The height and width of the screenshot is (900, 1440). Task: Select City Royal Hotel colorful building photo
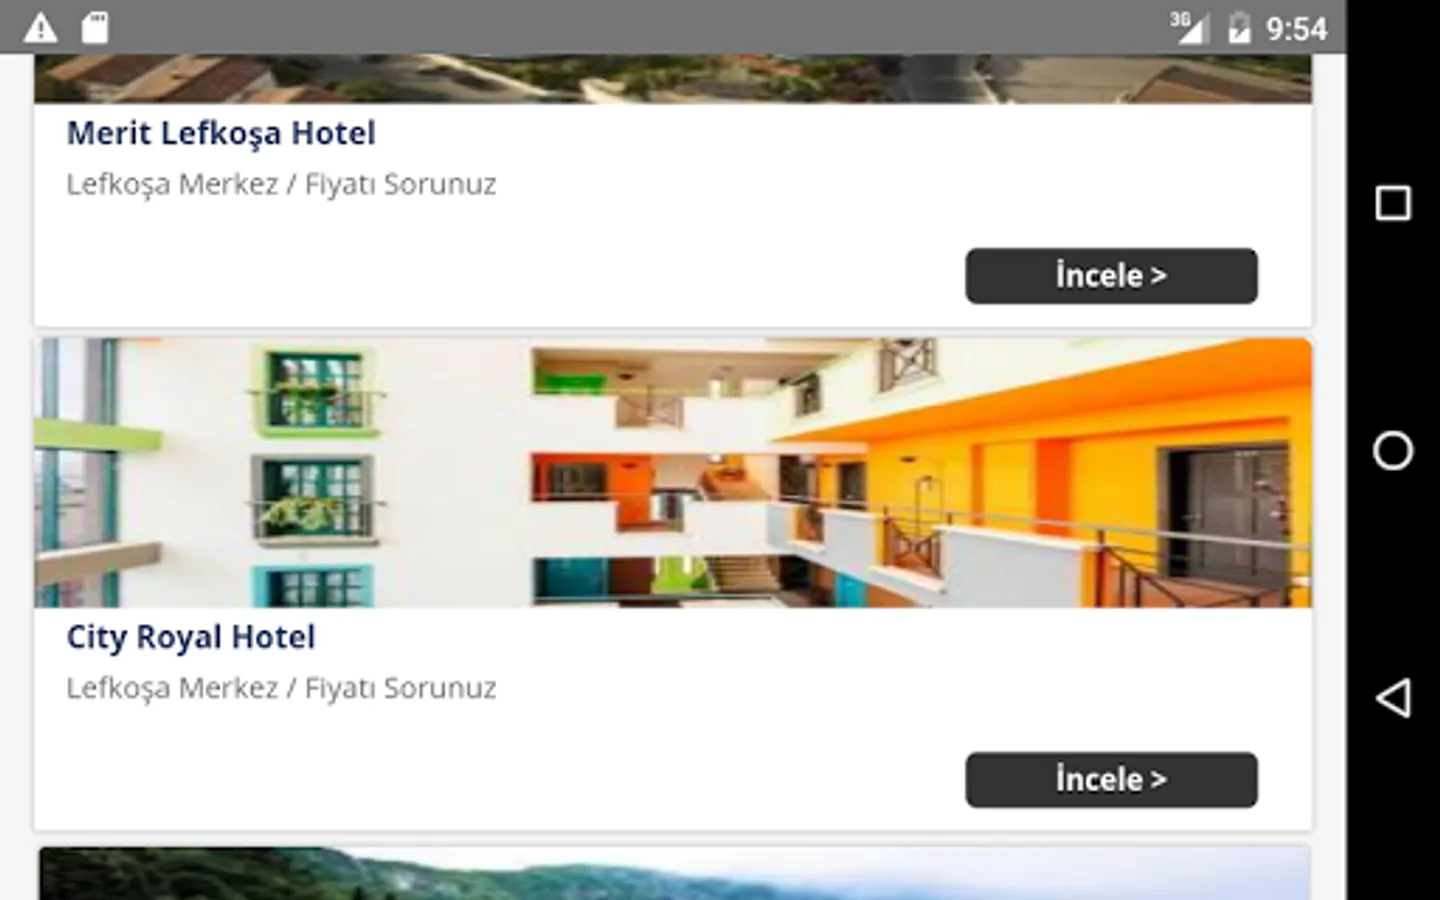673,472
